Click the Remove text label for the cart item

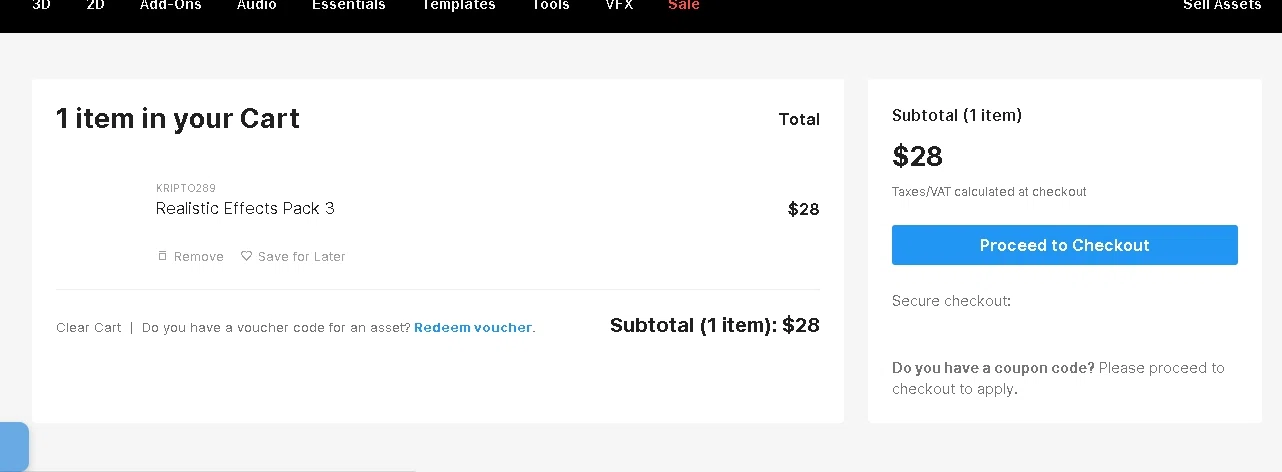(x=199, y=257)
